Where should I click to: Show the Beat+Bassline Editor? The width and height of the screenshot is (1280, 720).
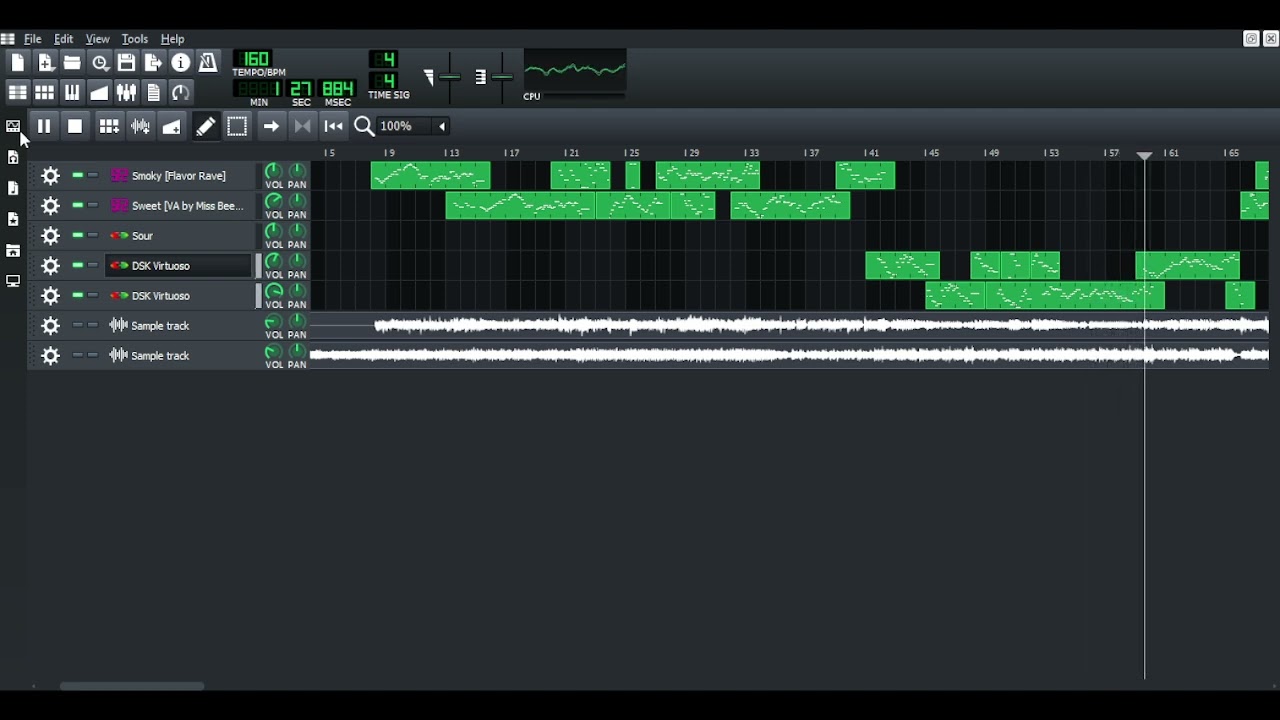click(45, 92)
